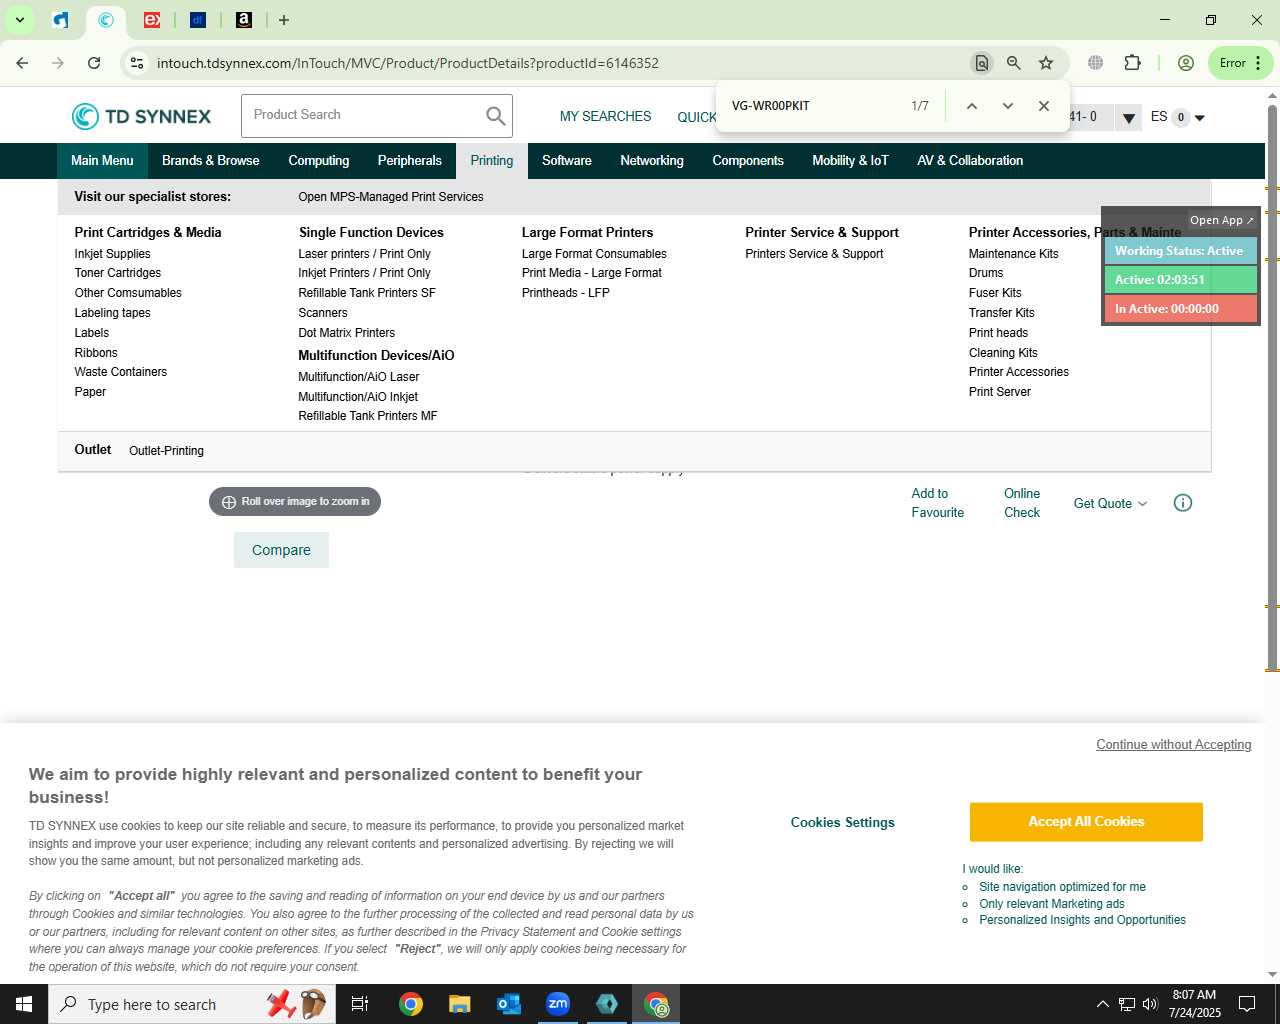Screen dimensions: 1280x1024
Task: Open a new browser tab
Action: pos(284,20)
